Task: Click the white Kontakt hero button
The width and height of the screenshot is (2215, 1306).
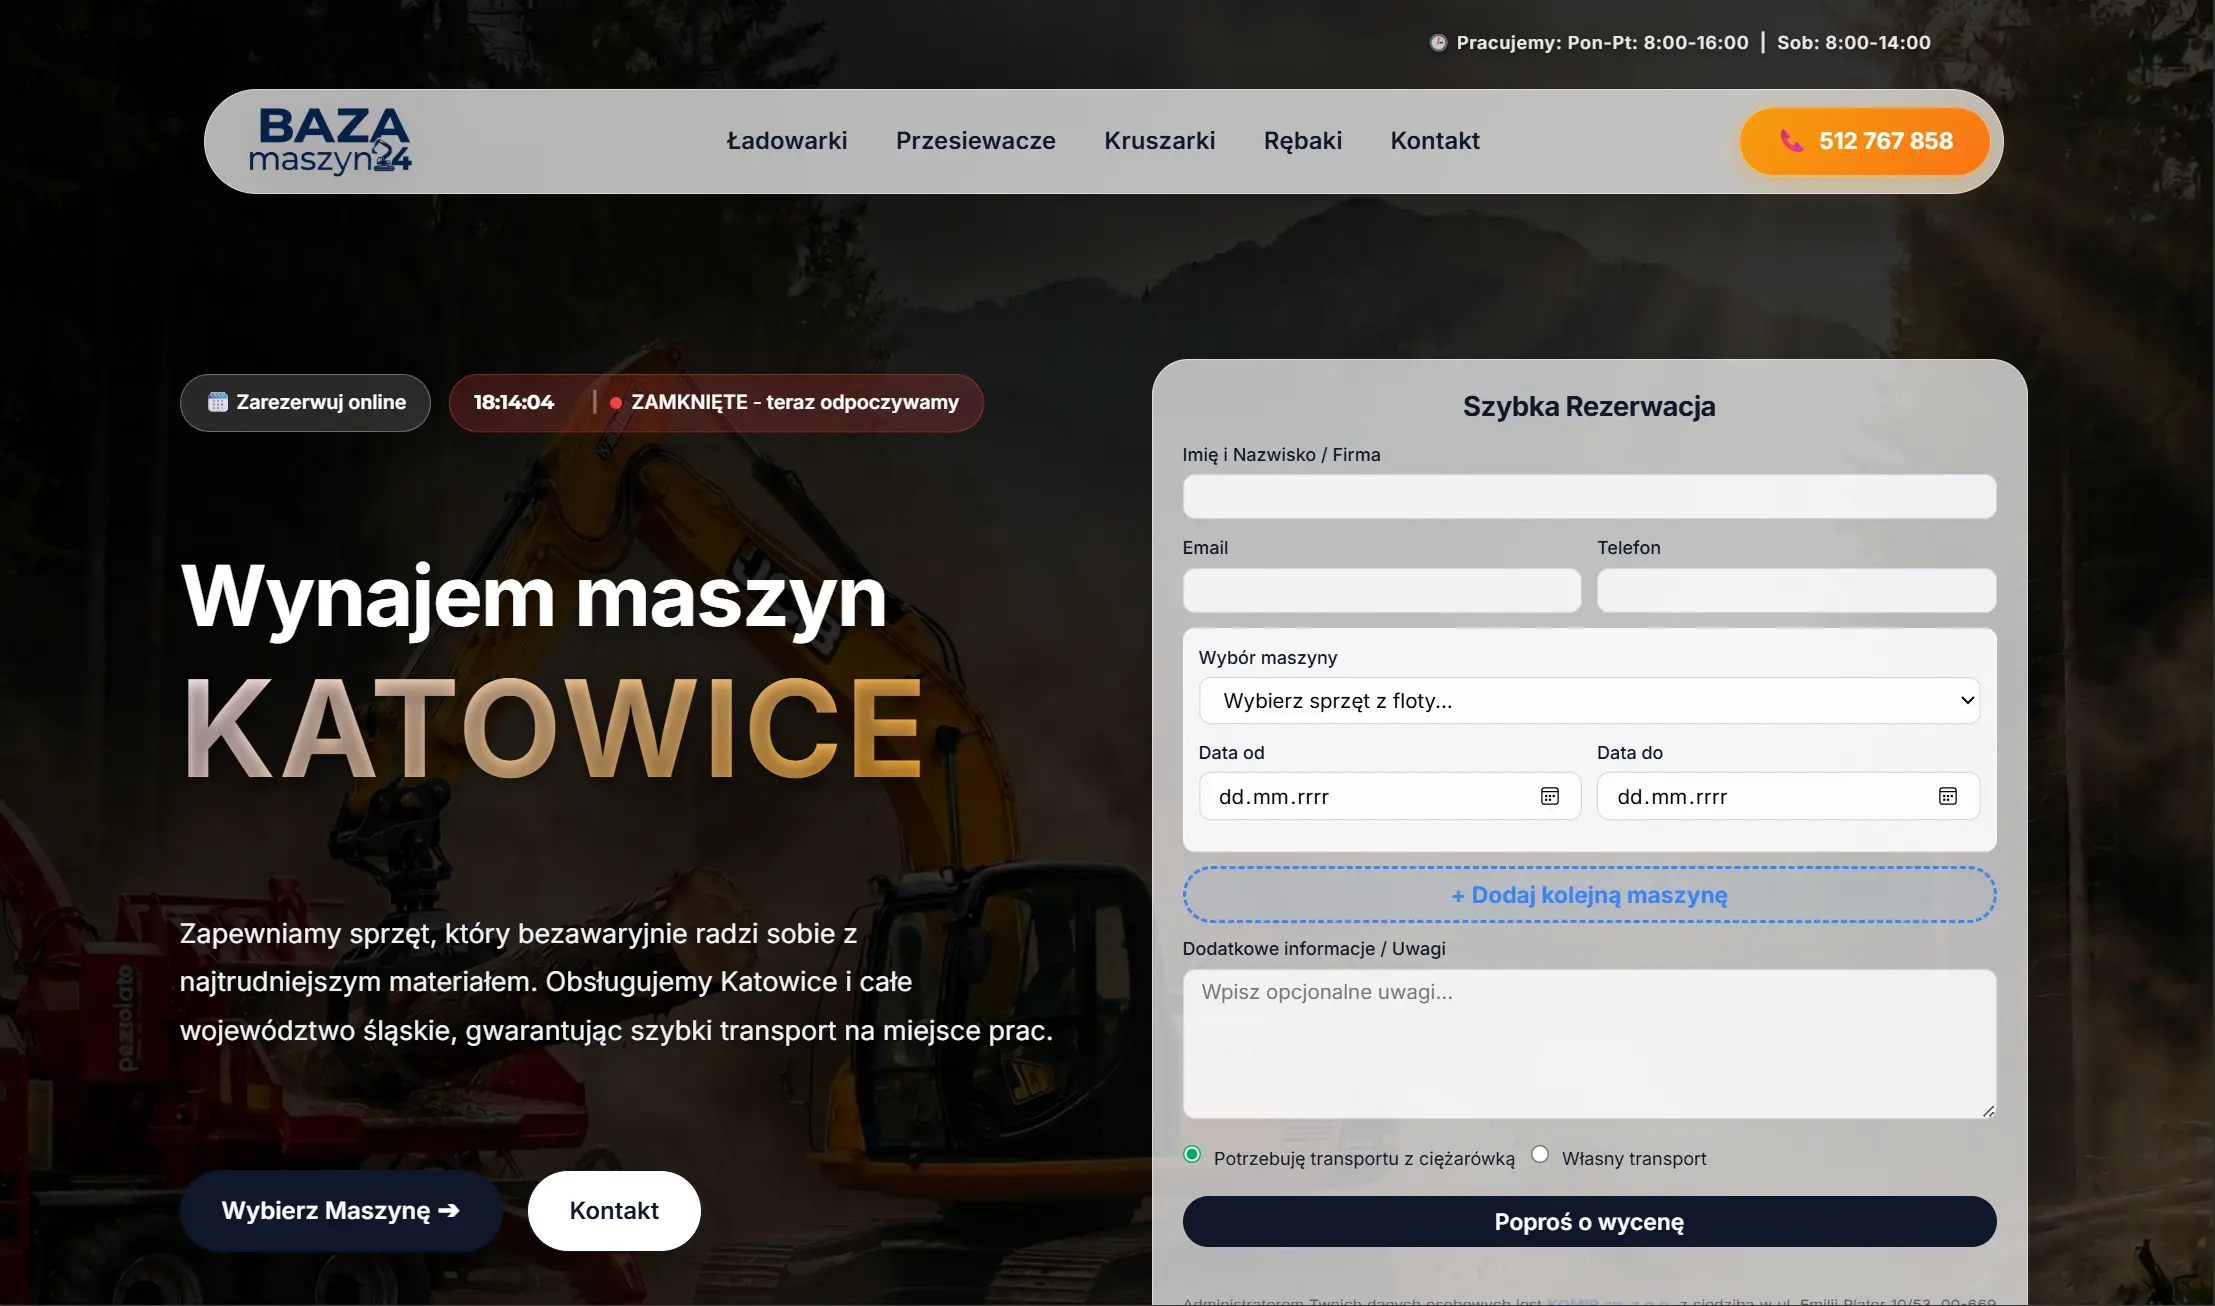Action: 614,1211
